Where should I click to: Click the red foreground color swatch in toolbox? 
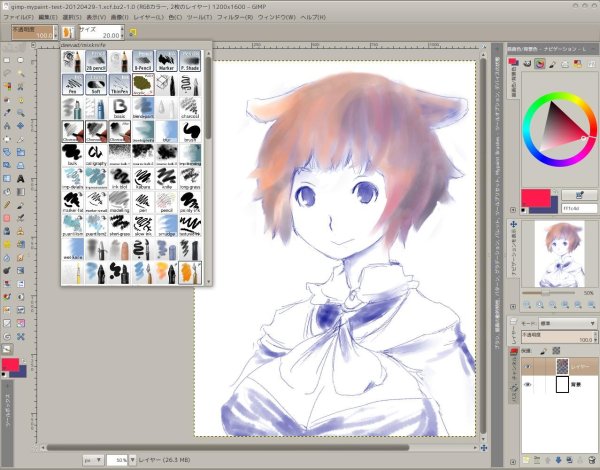[10, 364]
